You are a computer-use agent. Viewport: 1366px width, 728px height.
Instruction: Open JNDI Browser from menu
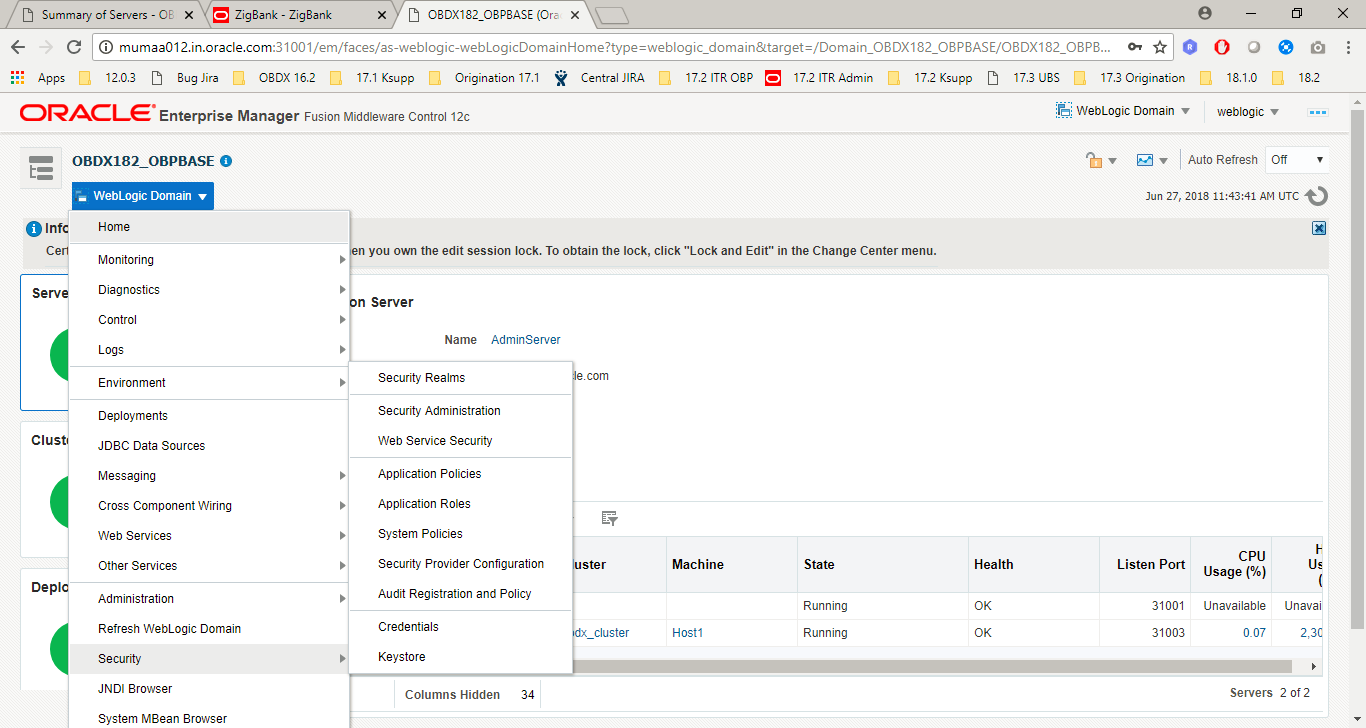[209, 689]
